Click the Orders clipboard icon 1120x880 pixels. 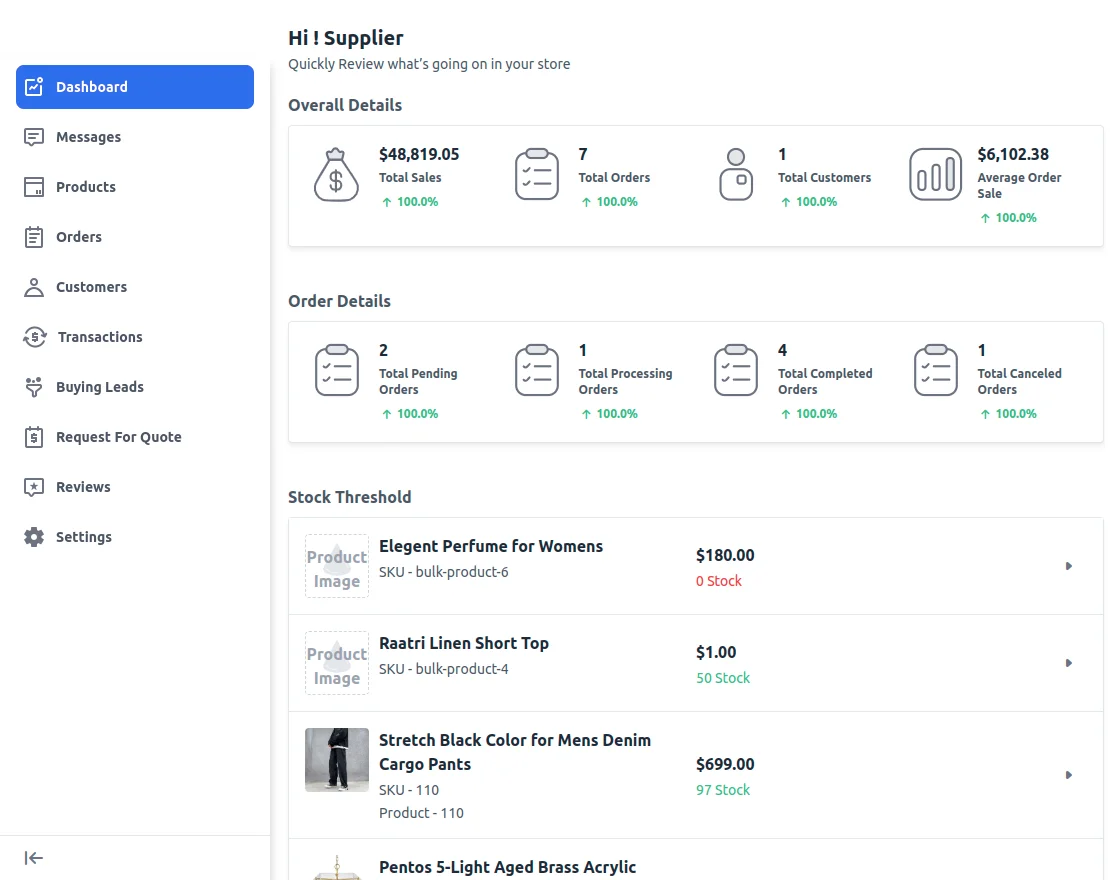[x=33, y=236]
